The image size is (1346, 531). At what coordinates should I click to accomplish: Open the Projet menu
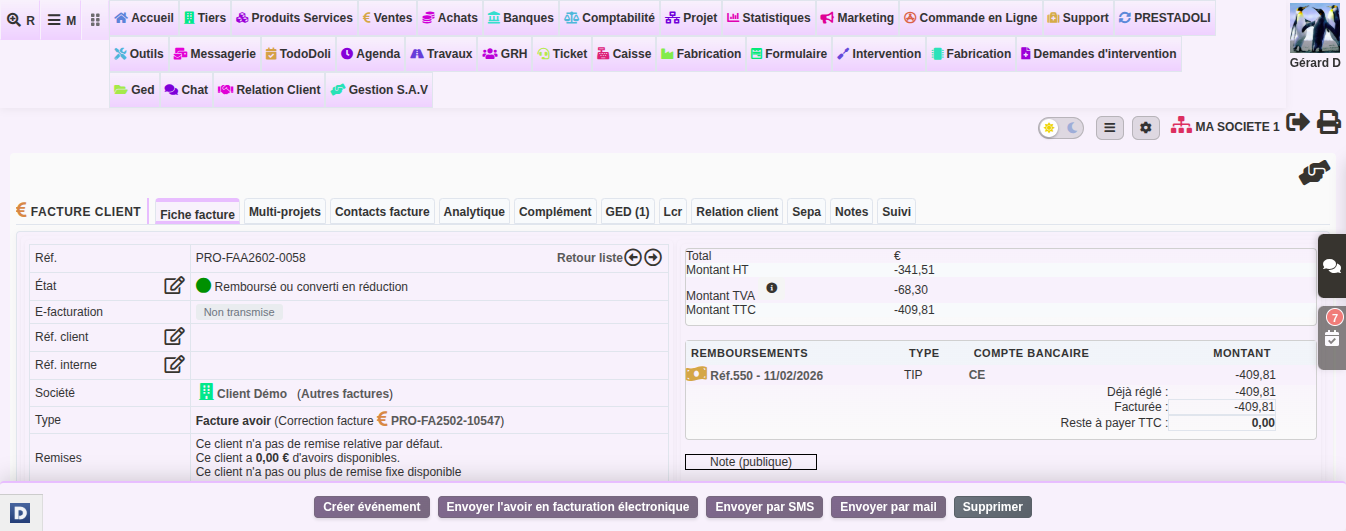tap(691, 18)
